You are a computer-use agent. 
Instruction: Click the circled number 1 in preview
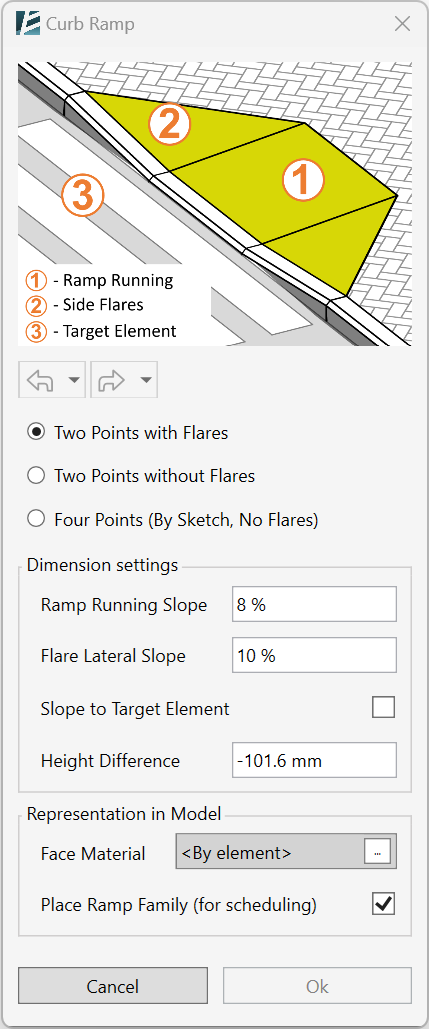[x=302, y=180]
